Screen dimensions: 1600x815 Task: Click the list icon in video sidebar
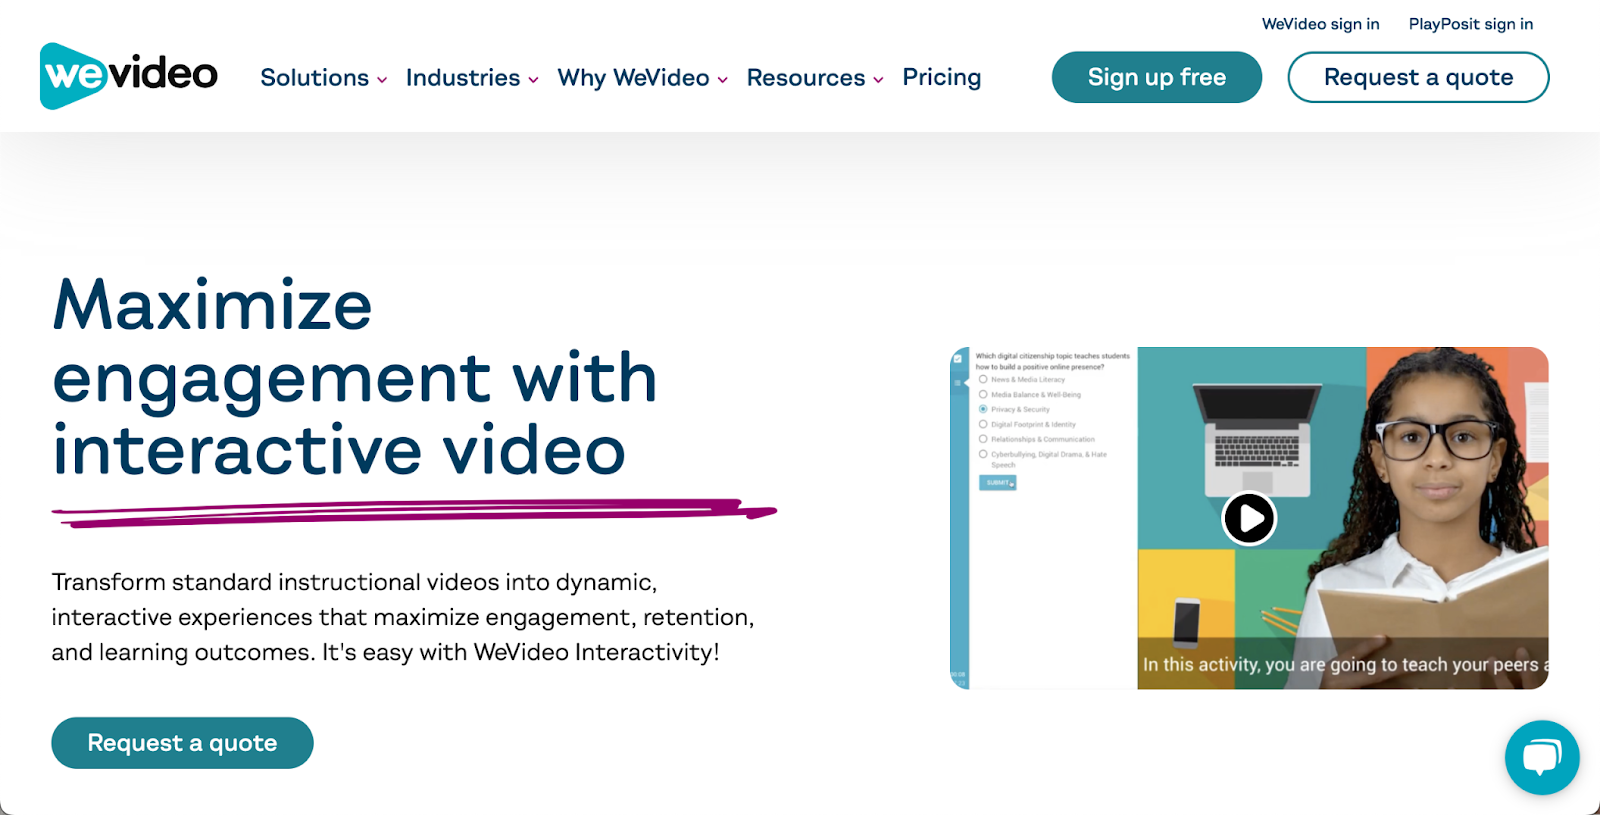(958, 383)
